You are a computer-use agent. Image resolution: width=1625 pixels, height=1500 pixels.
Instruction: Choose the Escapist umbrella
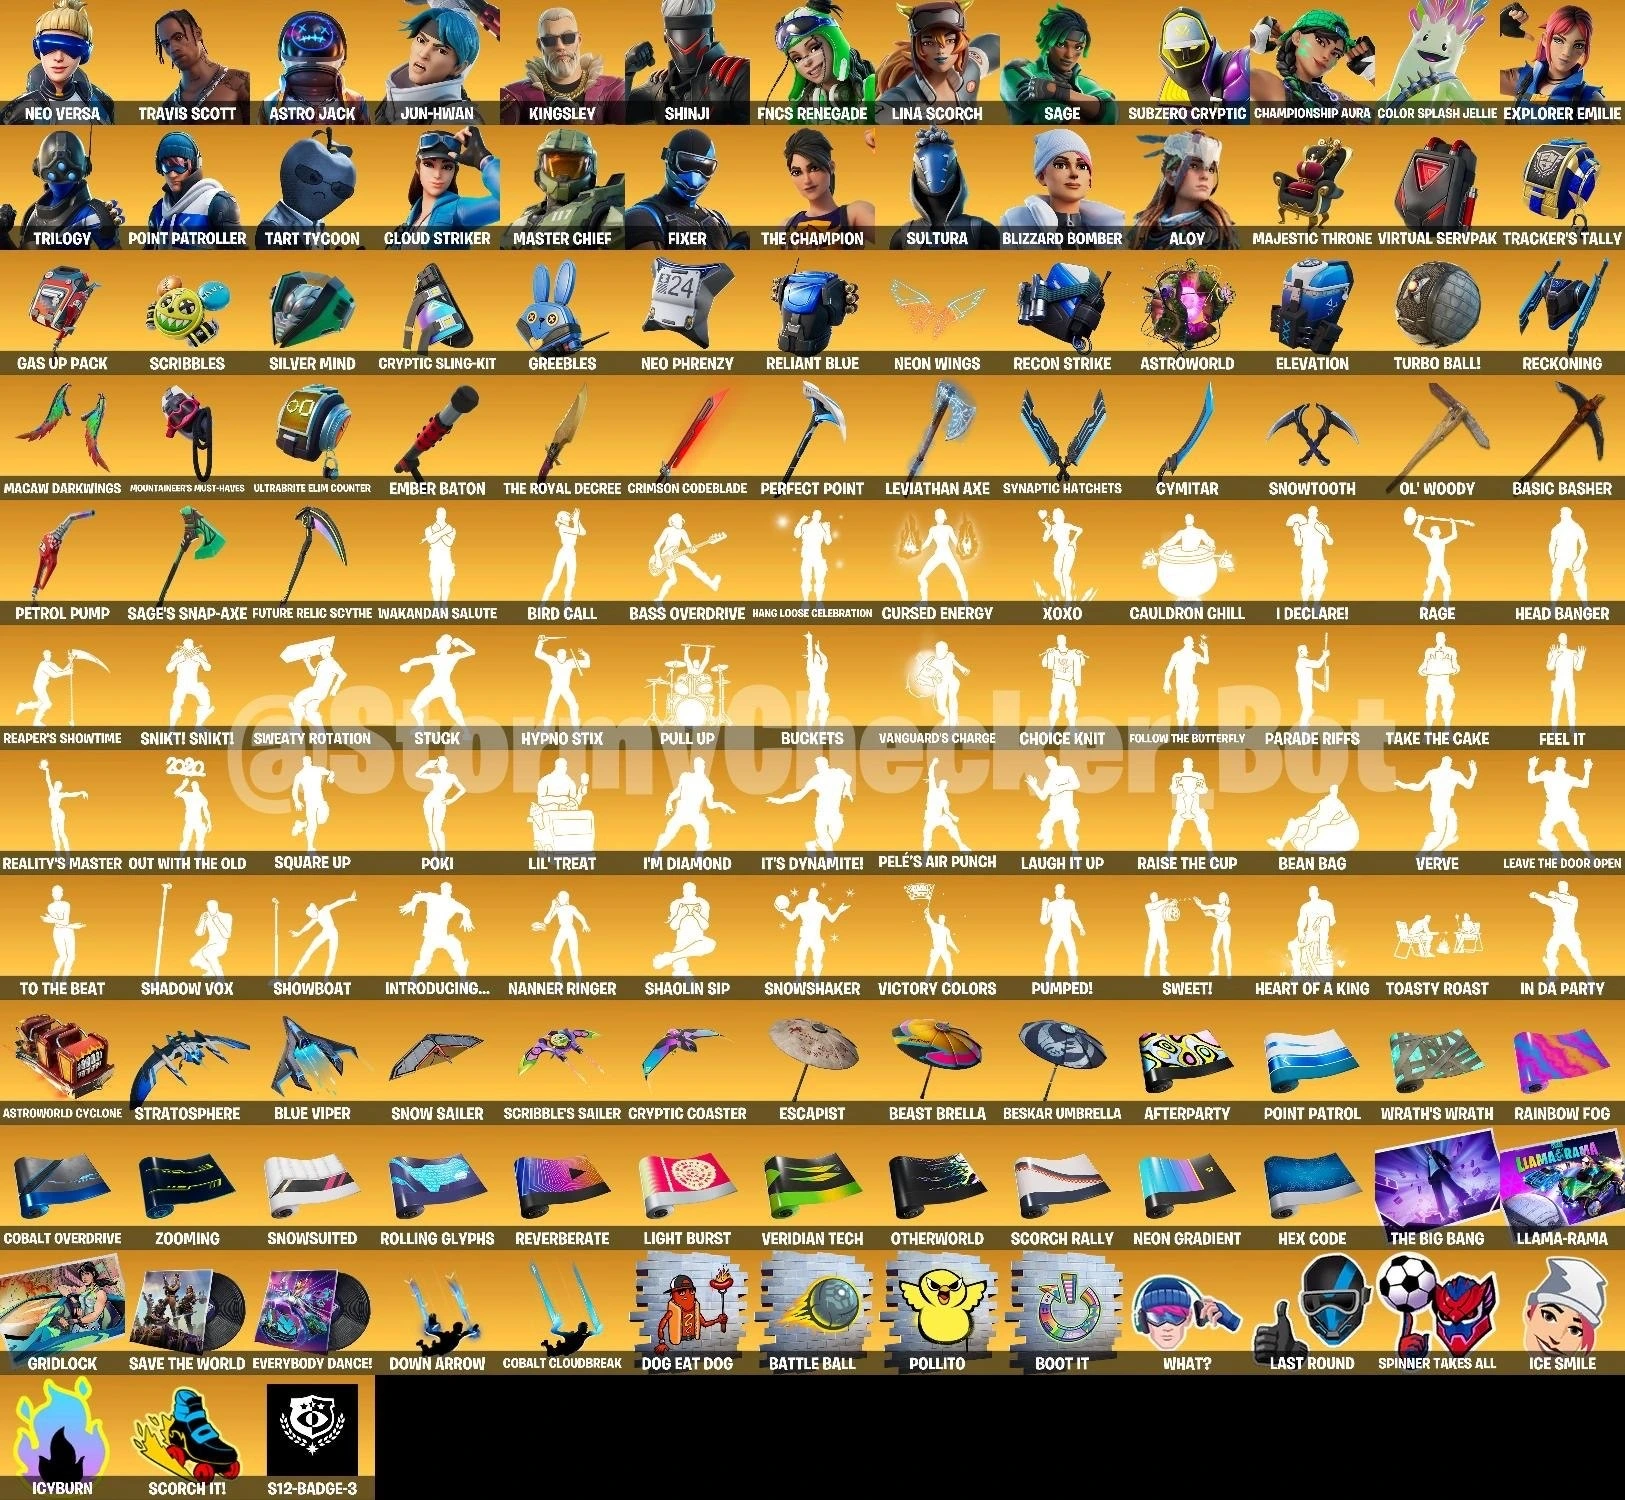click(x=812, y=1062)
